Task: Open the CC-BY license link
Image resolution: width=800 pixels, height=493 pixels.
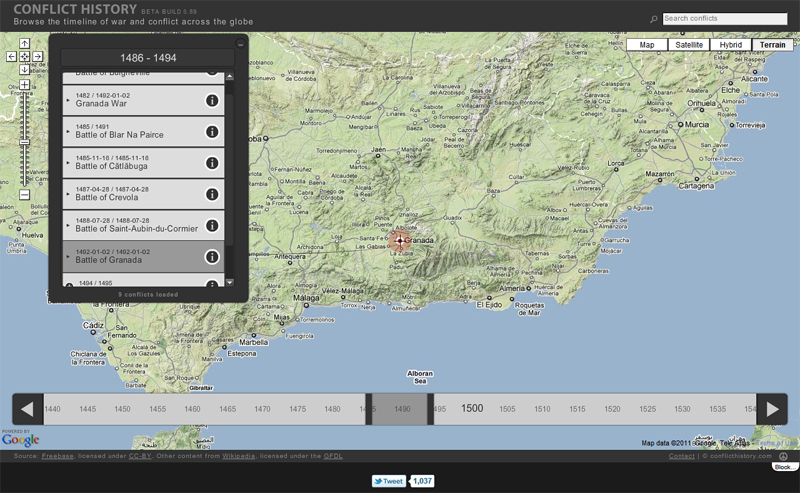Action: click(140, 456)
